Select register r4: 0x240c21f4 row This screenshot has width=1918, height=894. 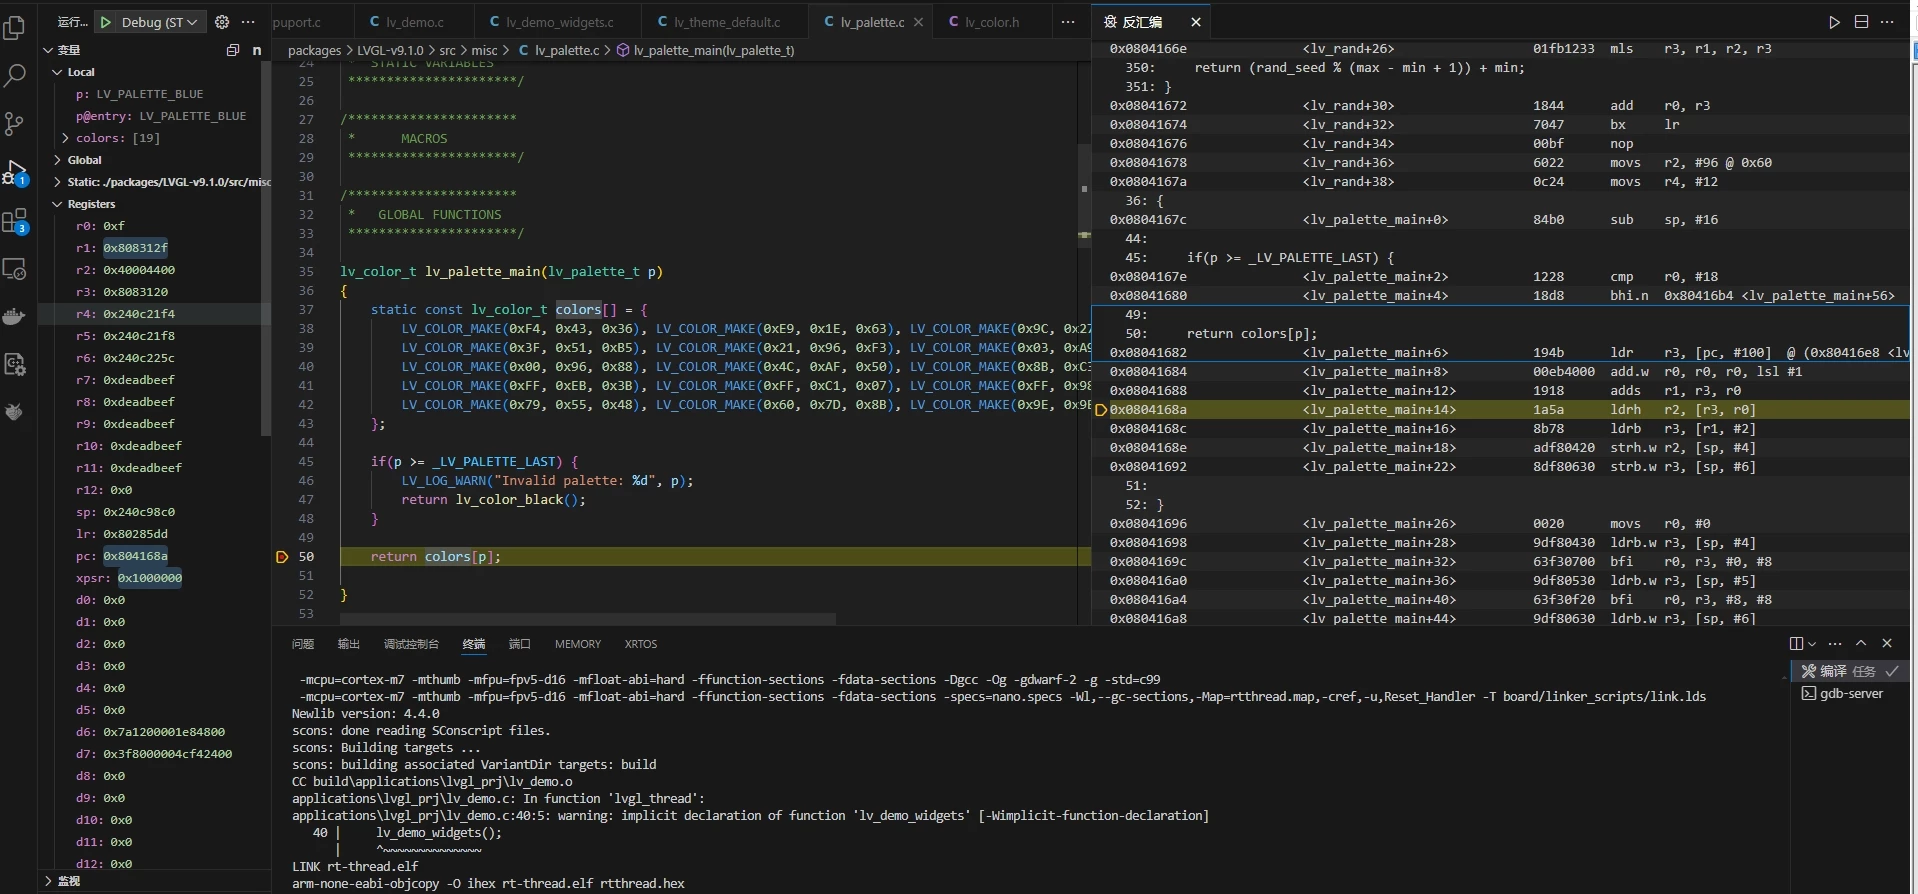click(154, 314)
